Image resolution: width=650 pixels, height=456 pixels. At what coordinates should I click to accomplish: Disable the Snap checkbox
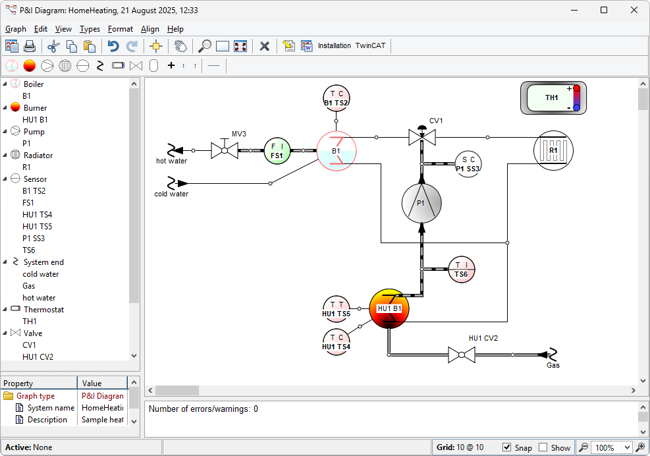507,448
